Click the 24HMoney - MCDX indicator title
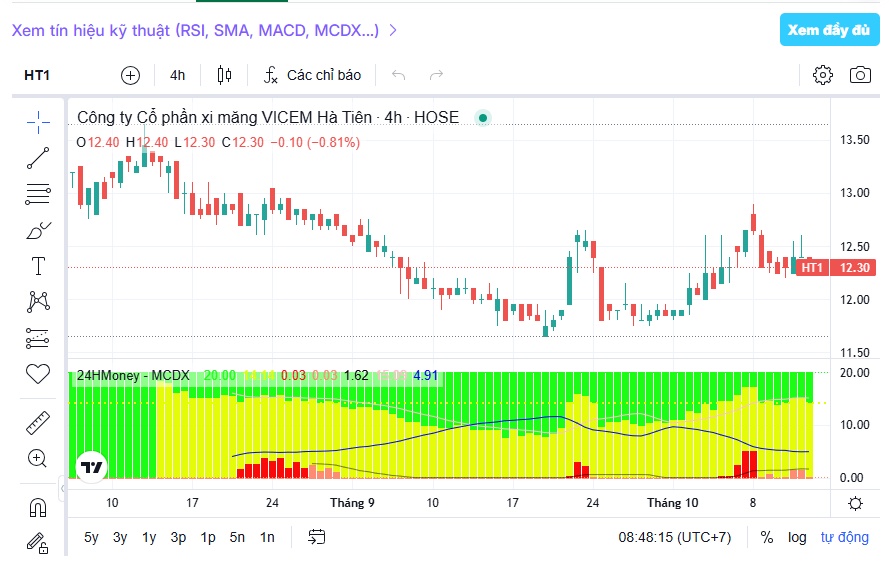This screenshot has height=562, width=889. (133, 375)
